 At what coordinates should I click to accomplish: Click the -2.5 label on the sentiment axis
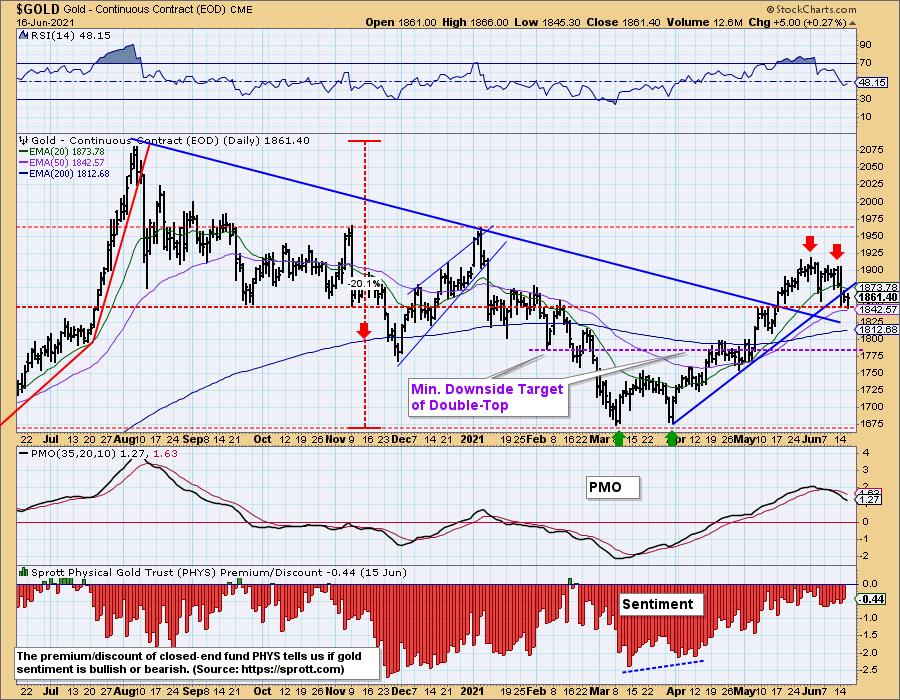pos(870,670)
